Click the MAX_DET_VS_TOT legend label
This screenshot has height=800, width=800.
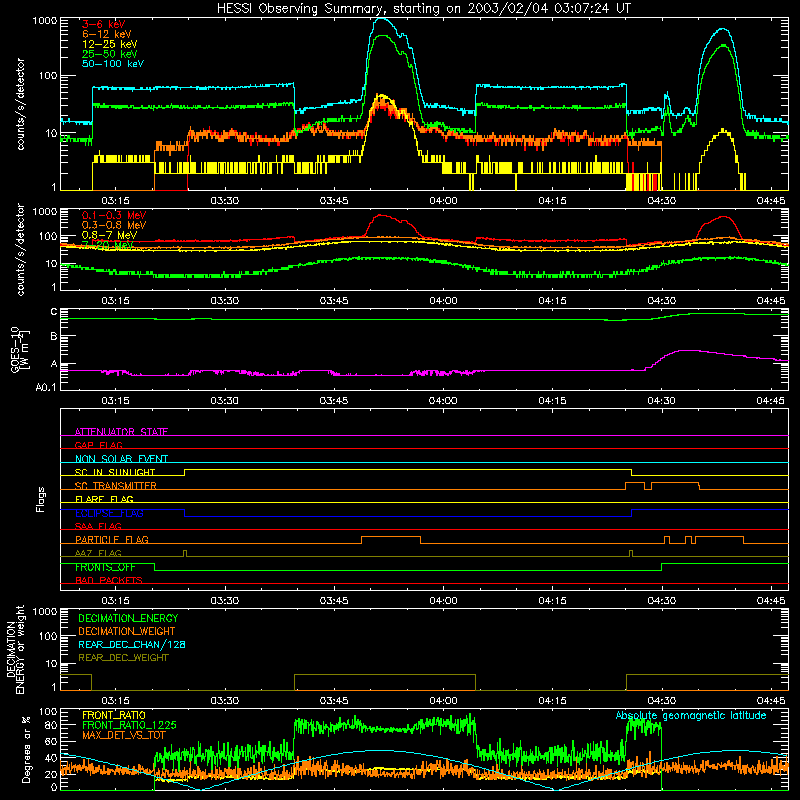[123, 735]
